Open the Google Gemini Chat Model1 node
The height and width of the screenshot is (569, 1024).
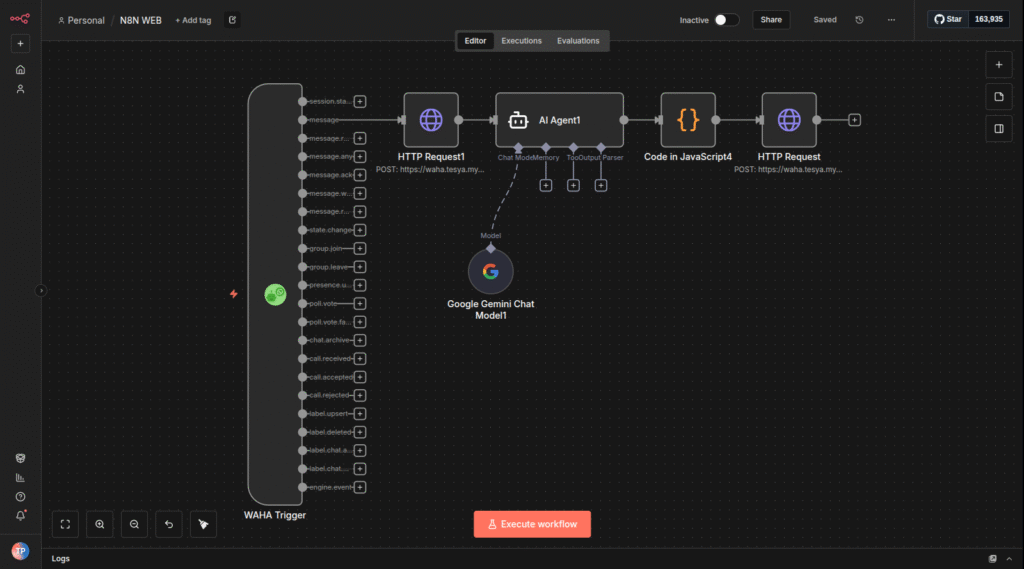tap(490, 271)
